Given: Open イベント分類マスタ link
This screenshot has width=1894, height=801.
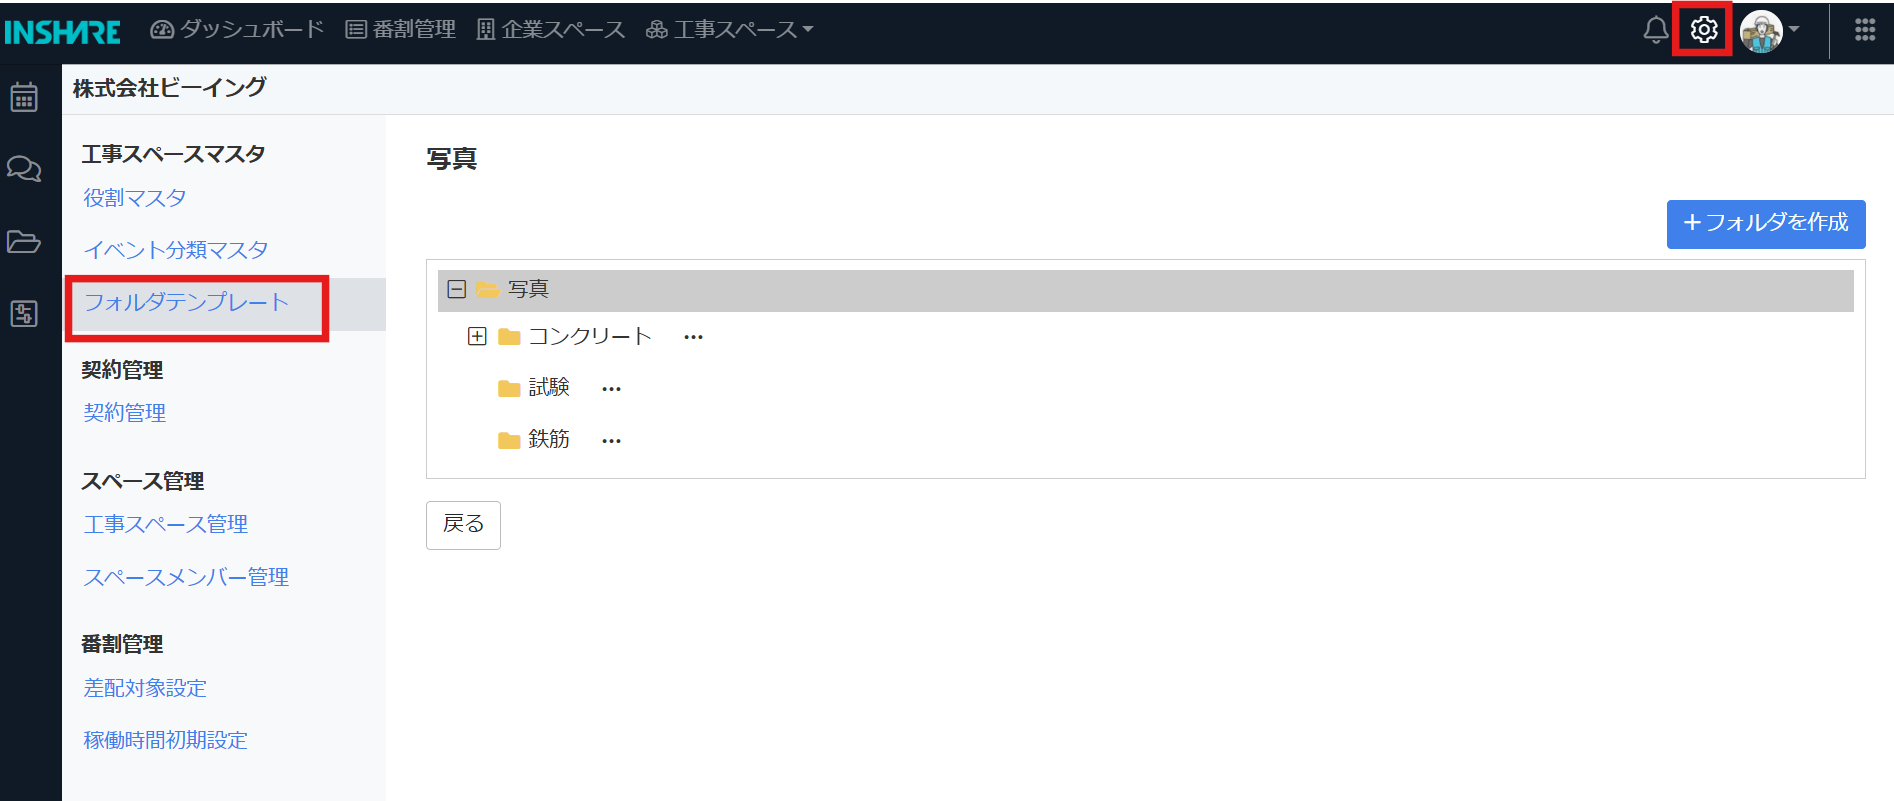Looking at the screenshot, I should 176,250.
